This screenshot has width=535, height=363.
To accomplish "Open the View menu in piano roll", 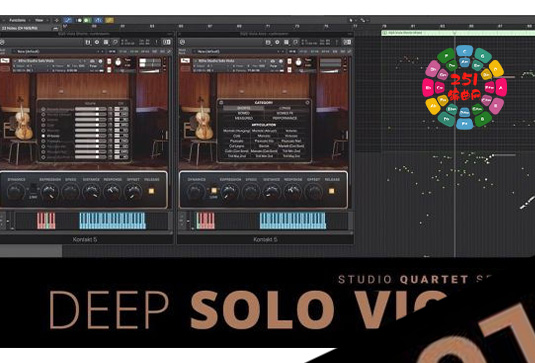I will (x=40, y=20).
